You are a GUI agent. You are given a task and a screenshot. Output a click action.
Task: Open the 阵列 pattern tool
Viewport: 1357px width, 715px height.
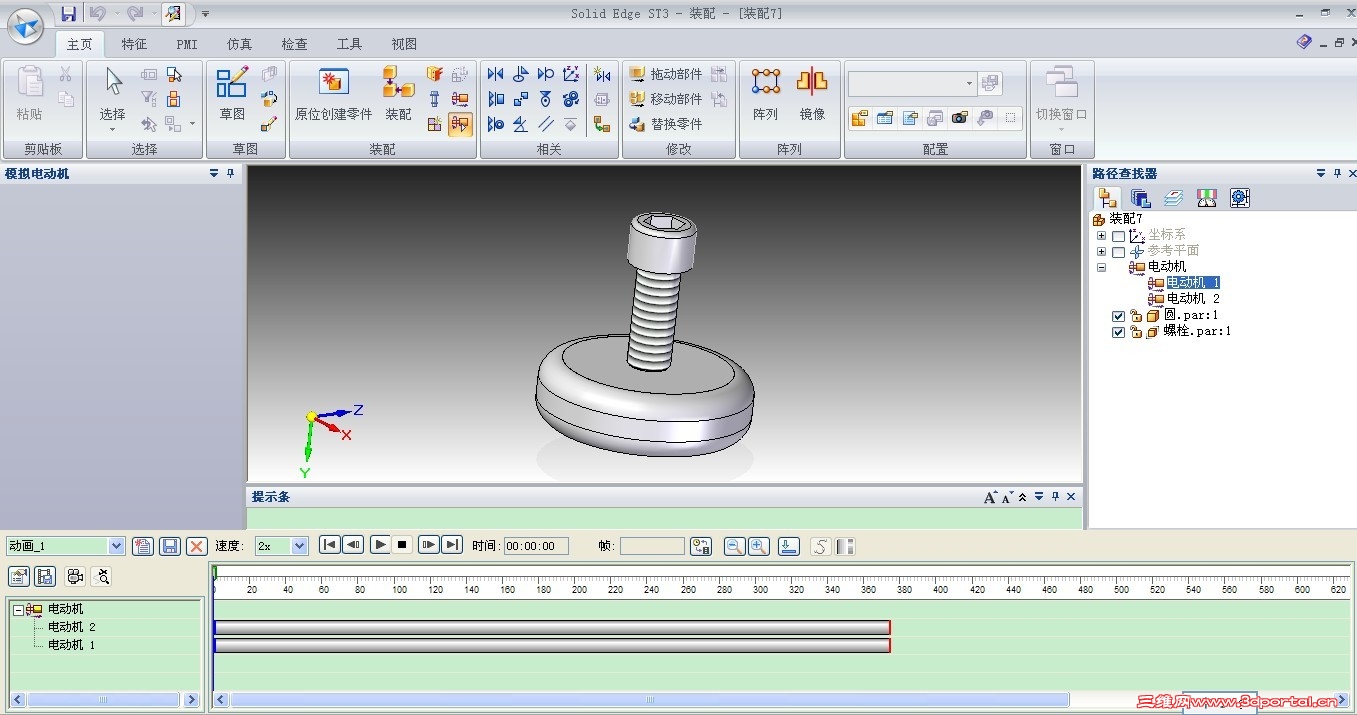(x=766, y=93)
